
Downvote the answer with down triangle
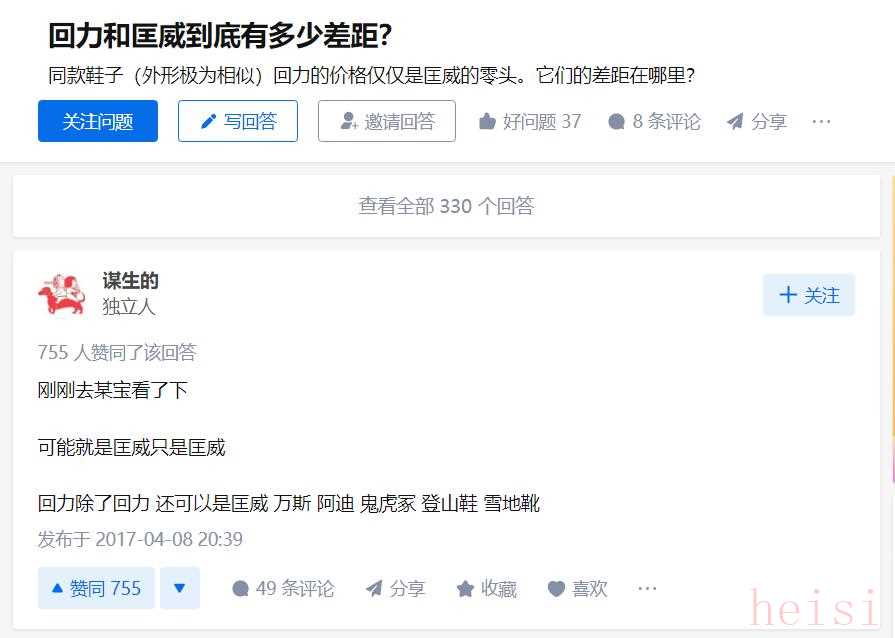click(180, 588)
